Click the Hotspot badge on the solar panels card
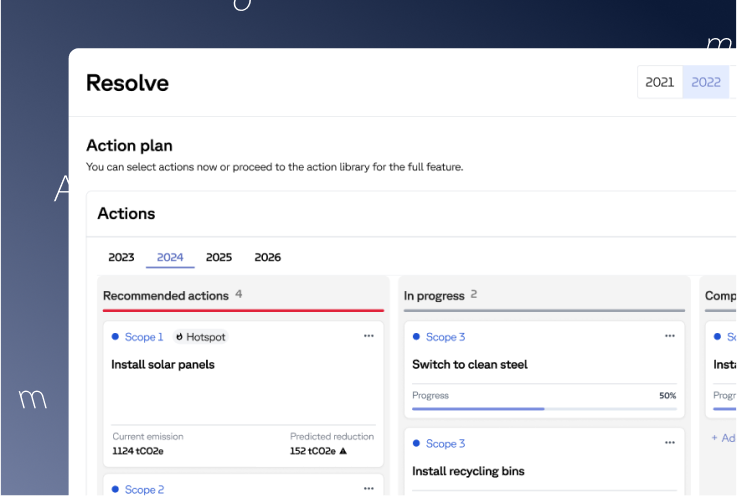The width and height of the screenshot is (737, 496). coord(200,337)
